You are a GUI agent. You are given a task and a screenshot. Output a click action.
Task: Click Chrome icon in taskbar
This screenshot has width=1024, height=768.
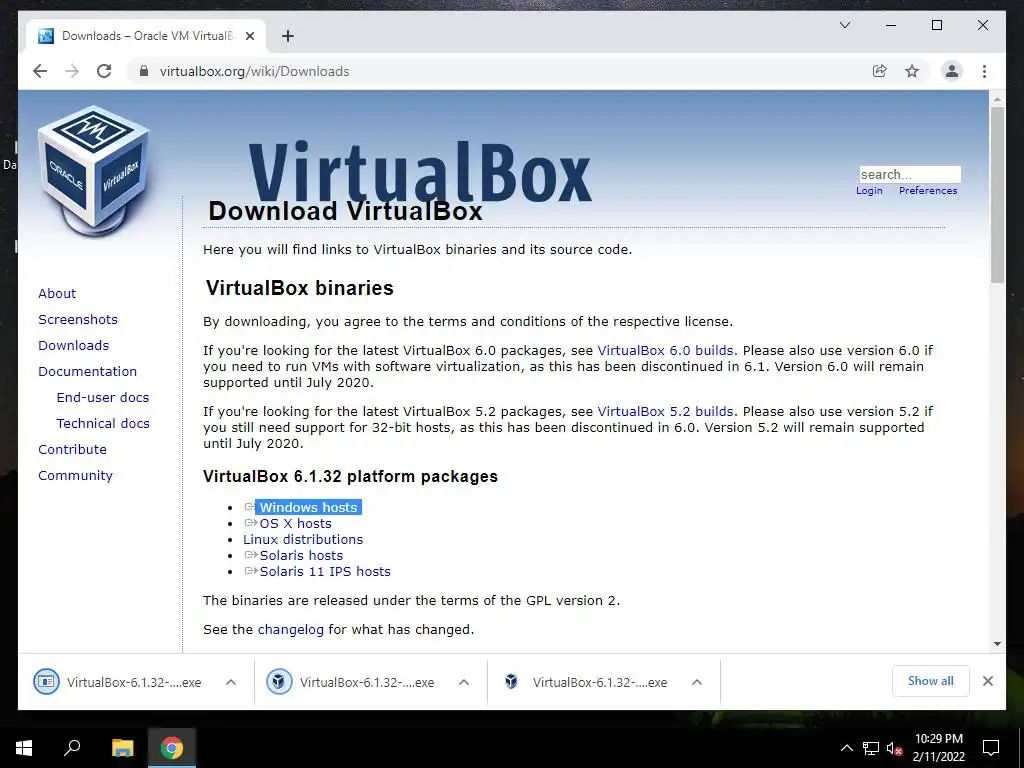pyautogui.click(x=172, y=748)
